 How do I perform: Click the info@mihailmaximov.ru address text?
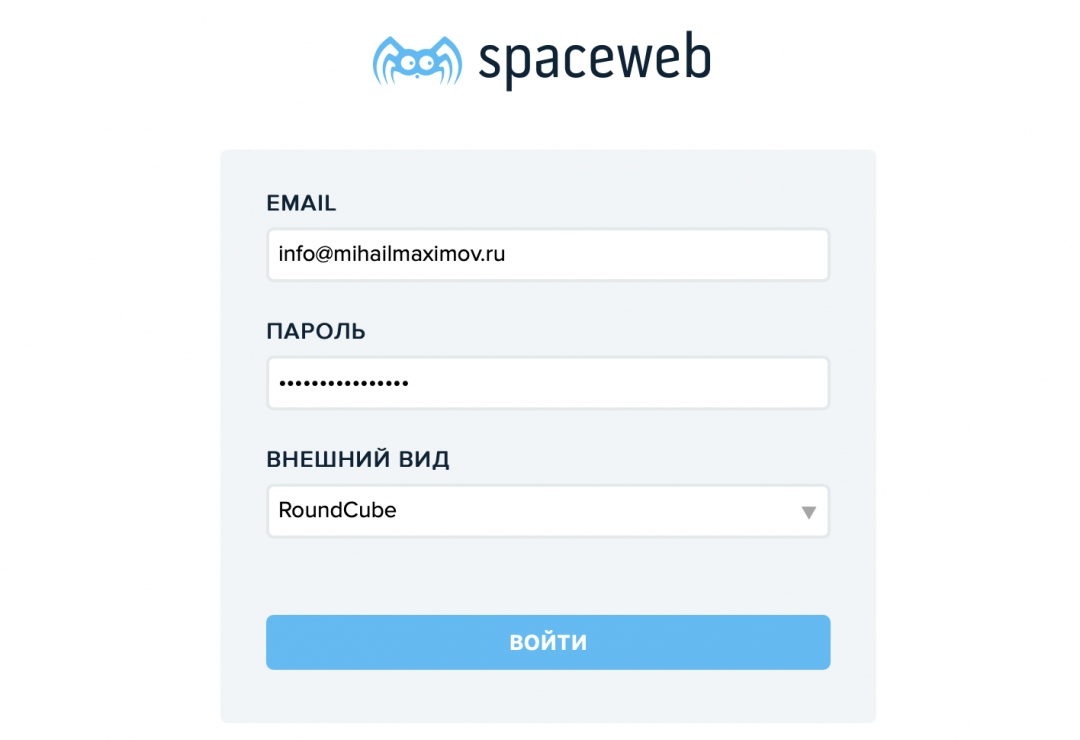tap(391, 254)
